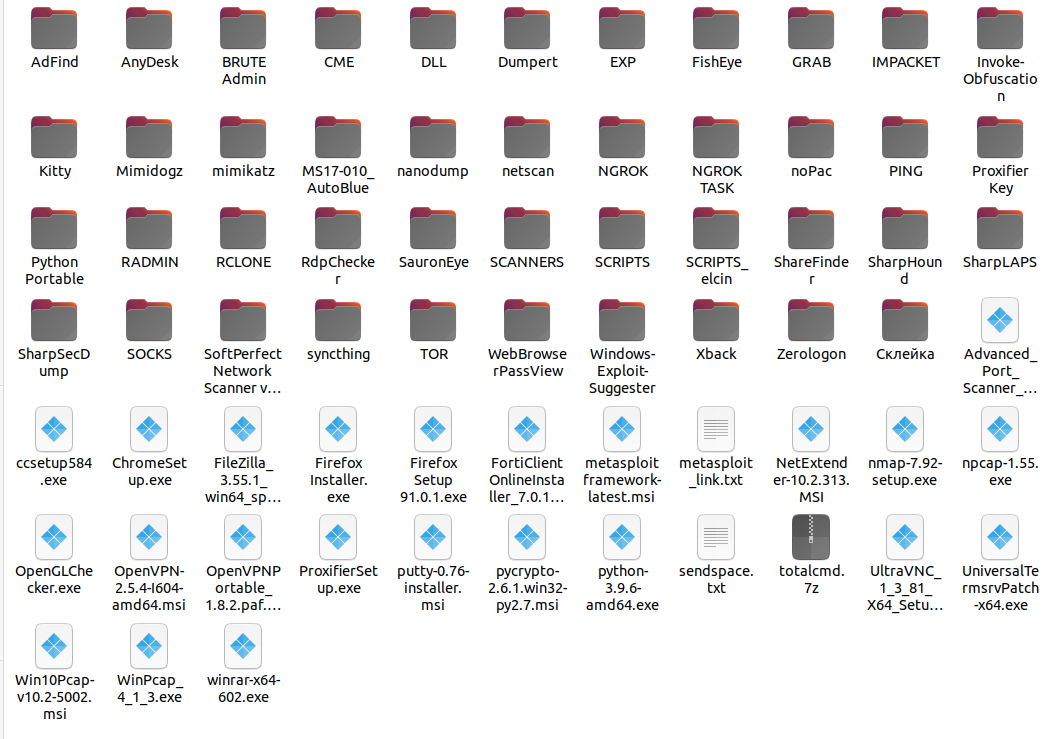This screenshot has width=1050, height=739.
Task: Select the metasploit_link.txt text file
Action: pos(717,429)
